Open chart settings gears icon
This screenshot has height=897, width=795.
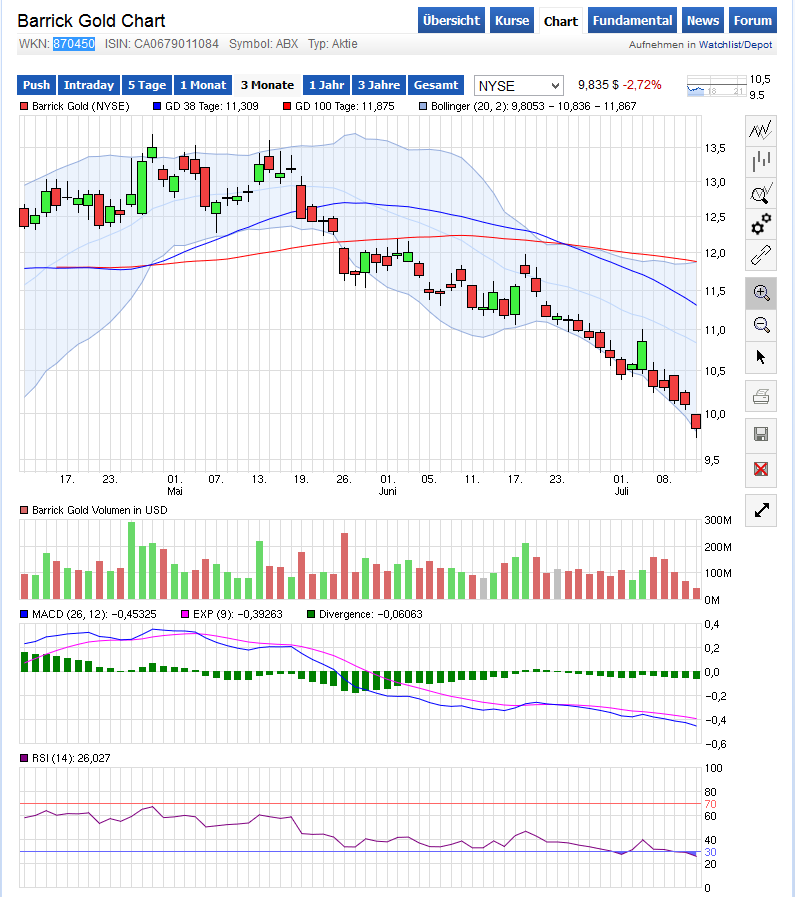coord(761,224)
